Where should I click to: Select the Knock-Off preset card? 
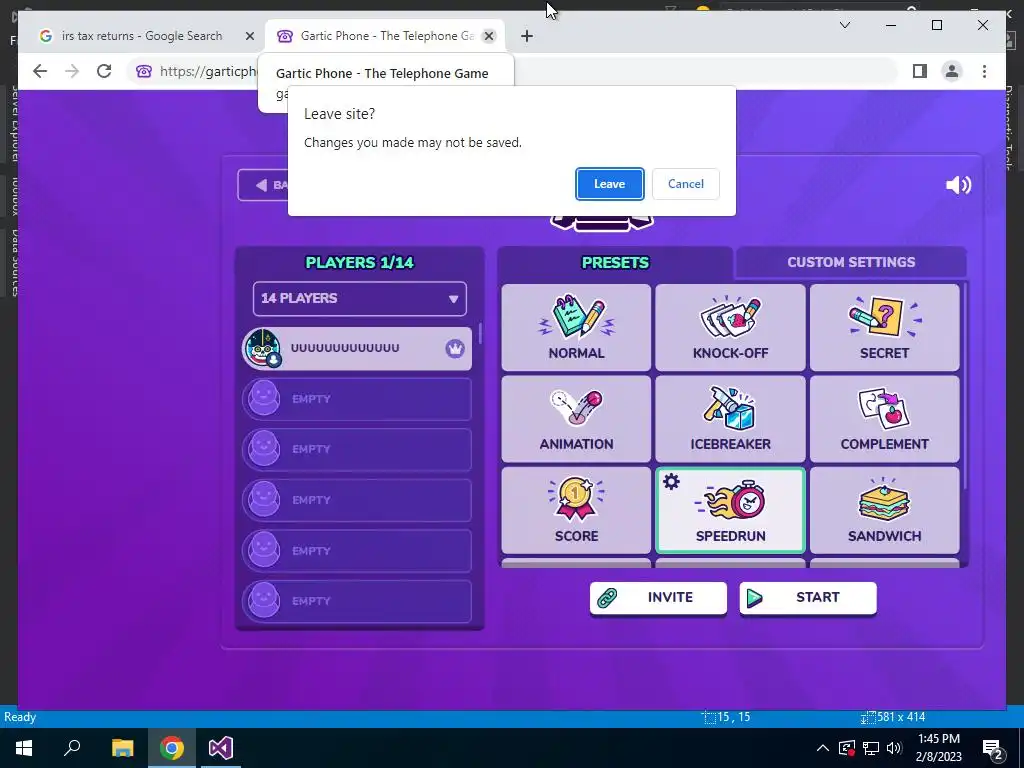tap(730, 328)
